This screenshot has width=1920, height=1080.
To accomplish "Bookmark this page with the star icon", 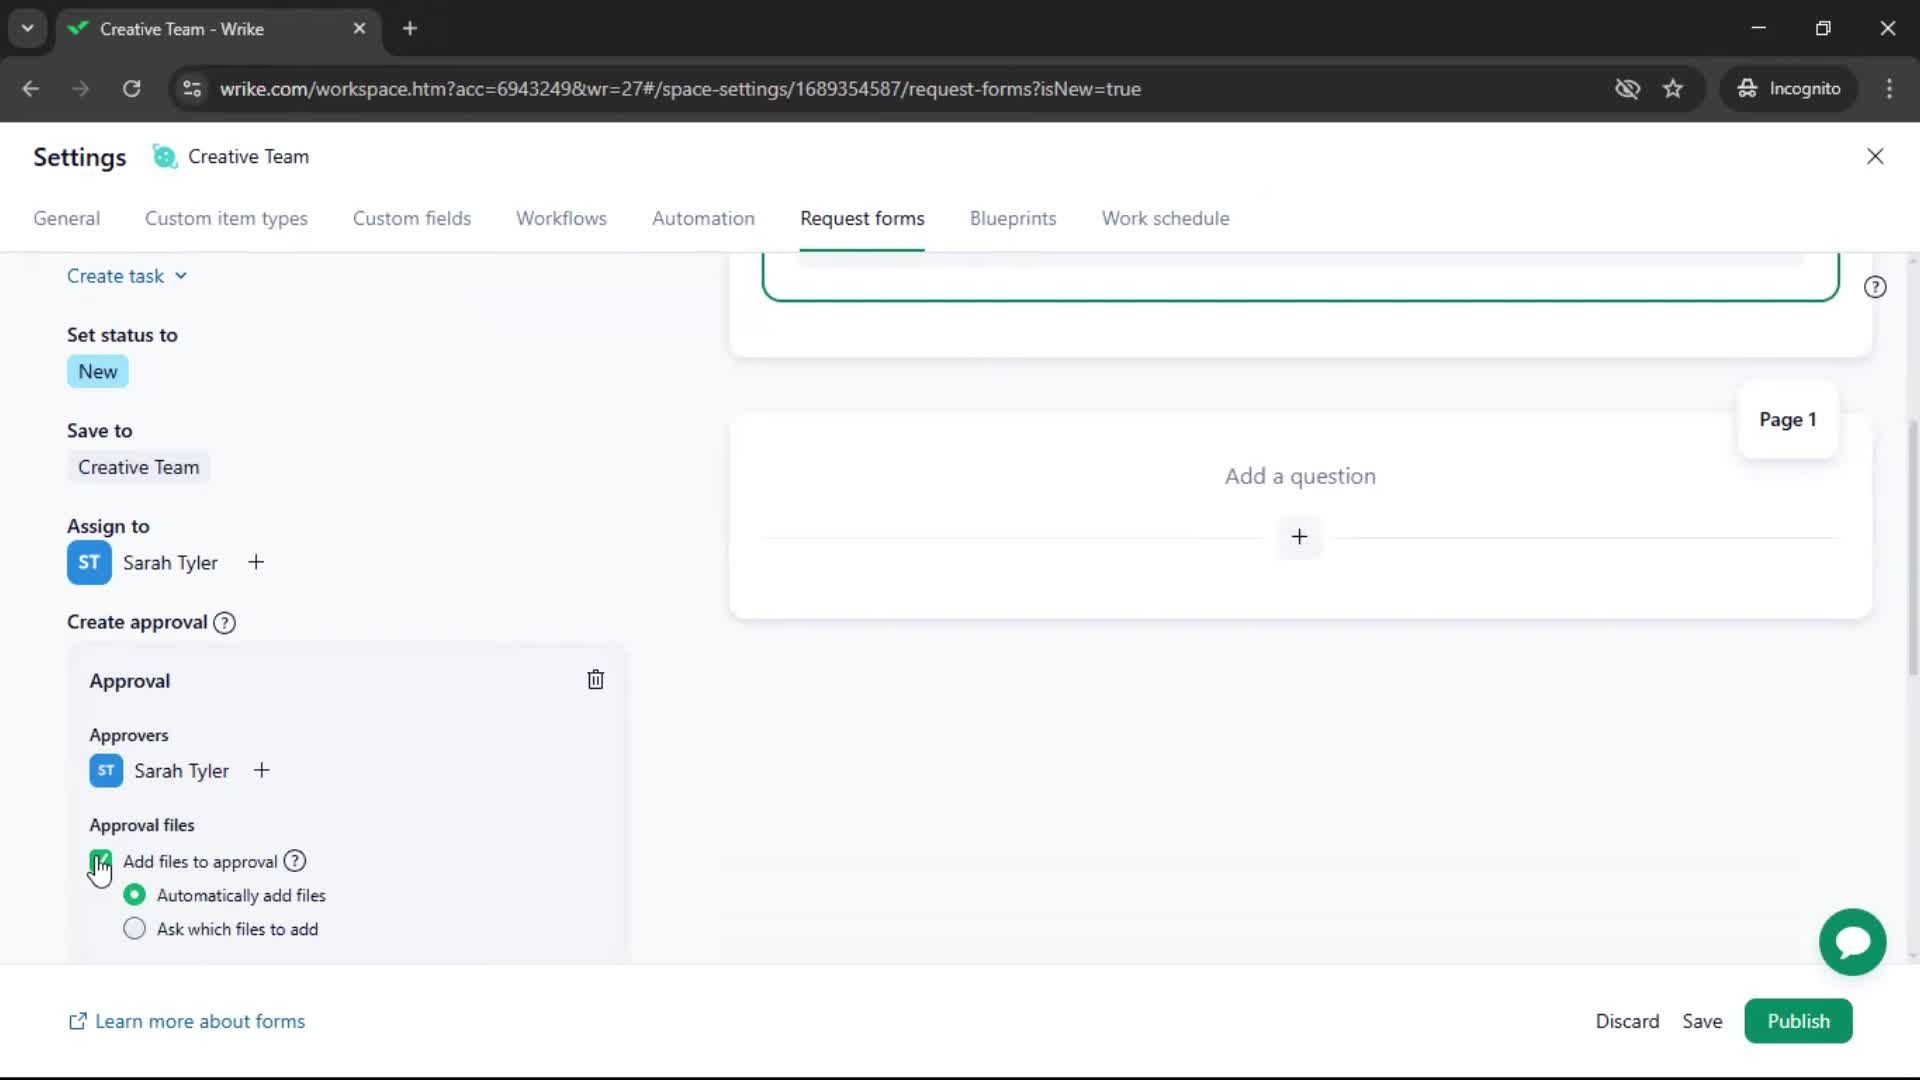I will pos(1673,89).
